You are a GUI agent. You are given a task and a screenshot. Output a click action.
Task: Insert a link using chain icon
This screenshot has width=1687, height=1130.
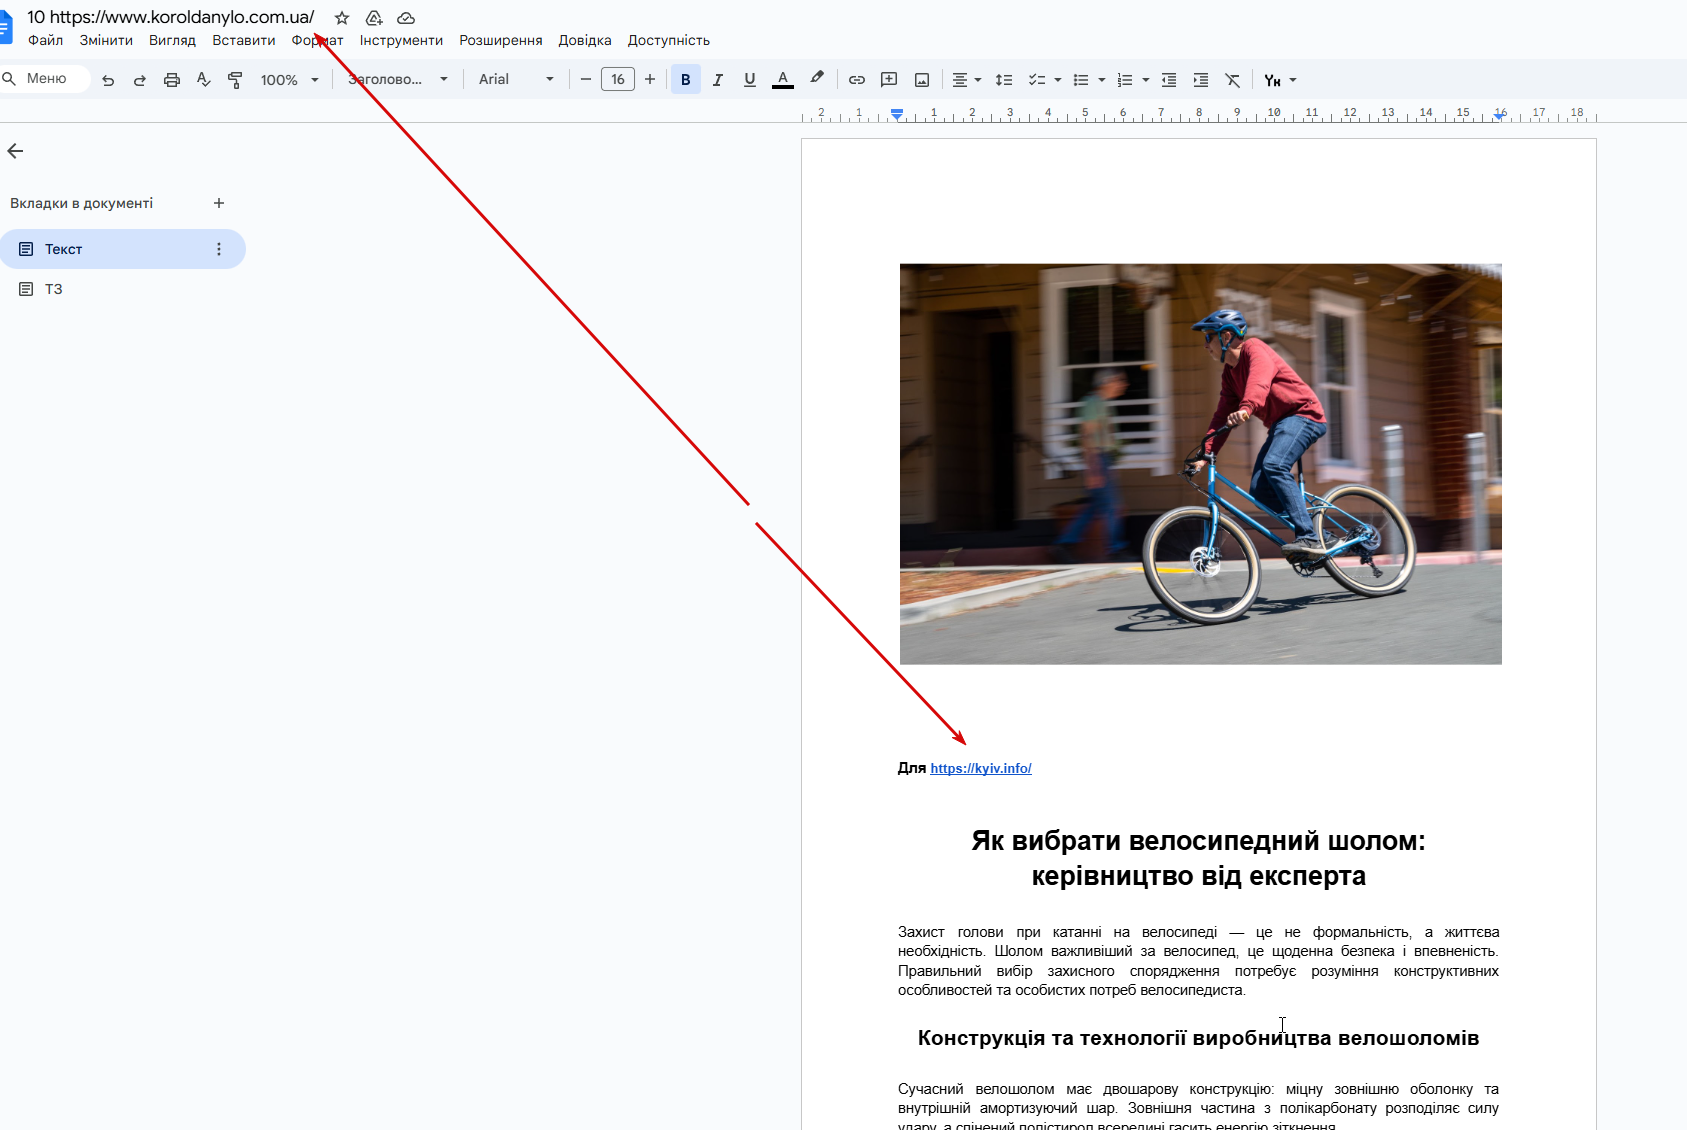[857, 80]
